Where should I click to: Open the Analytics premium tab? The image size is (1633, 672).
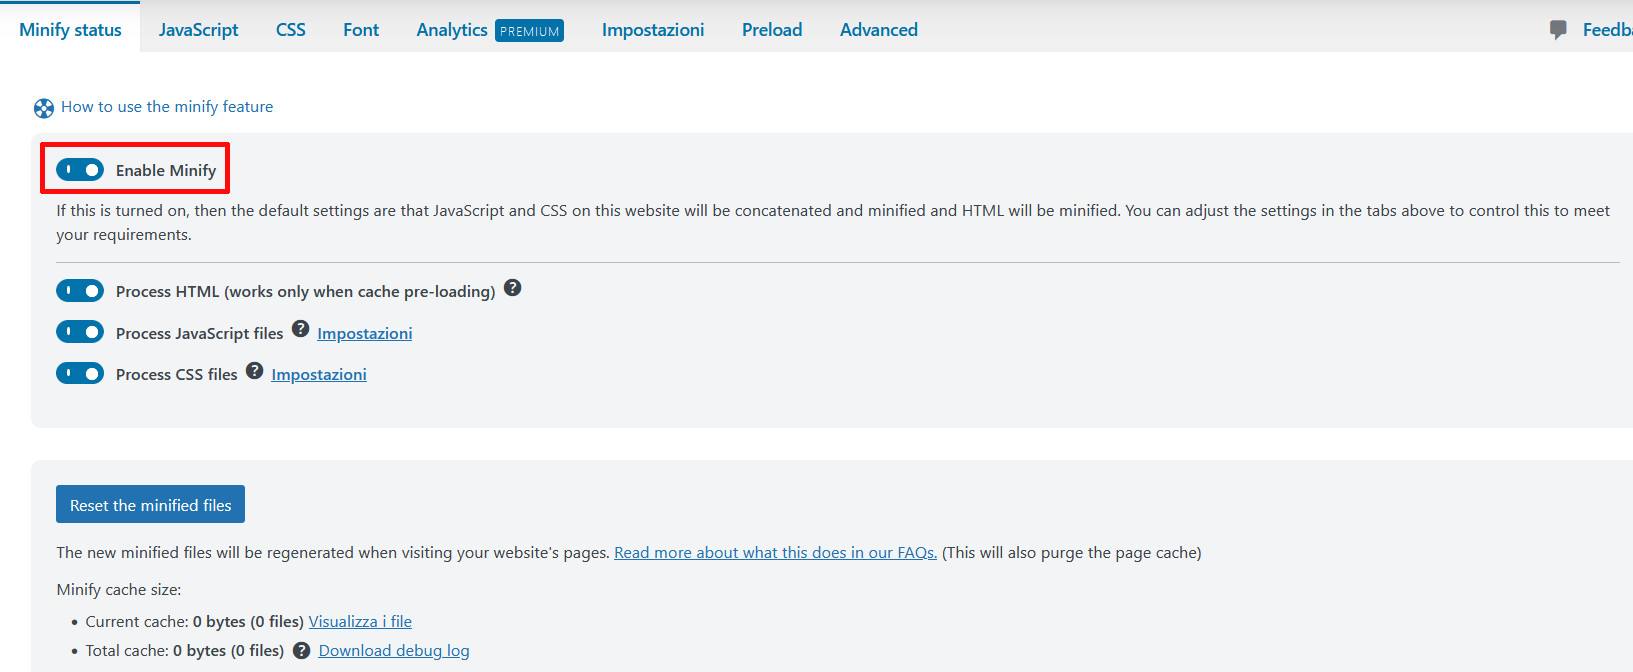(x=490, y=30)
